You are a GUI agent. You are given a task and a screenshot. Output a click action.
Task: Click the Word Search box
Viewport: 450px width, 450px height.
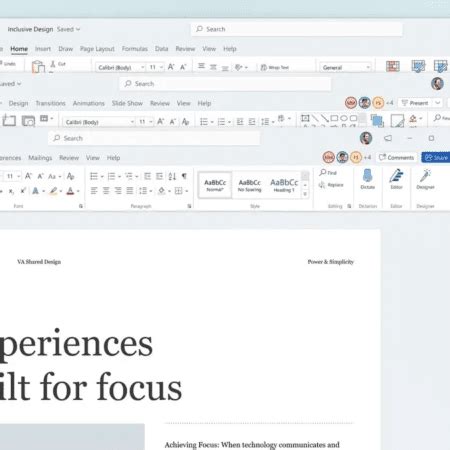154,138
